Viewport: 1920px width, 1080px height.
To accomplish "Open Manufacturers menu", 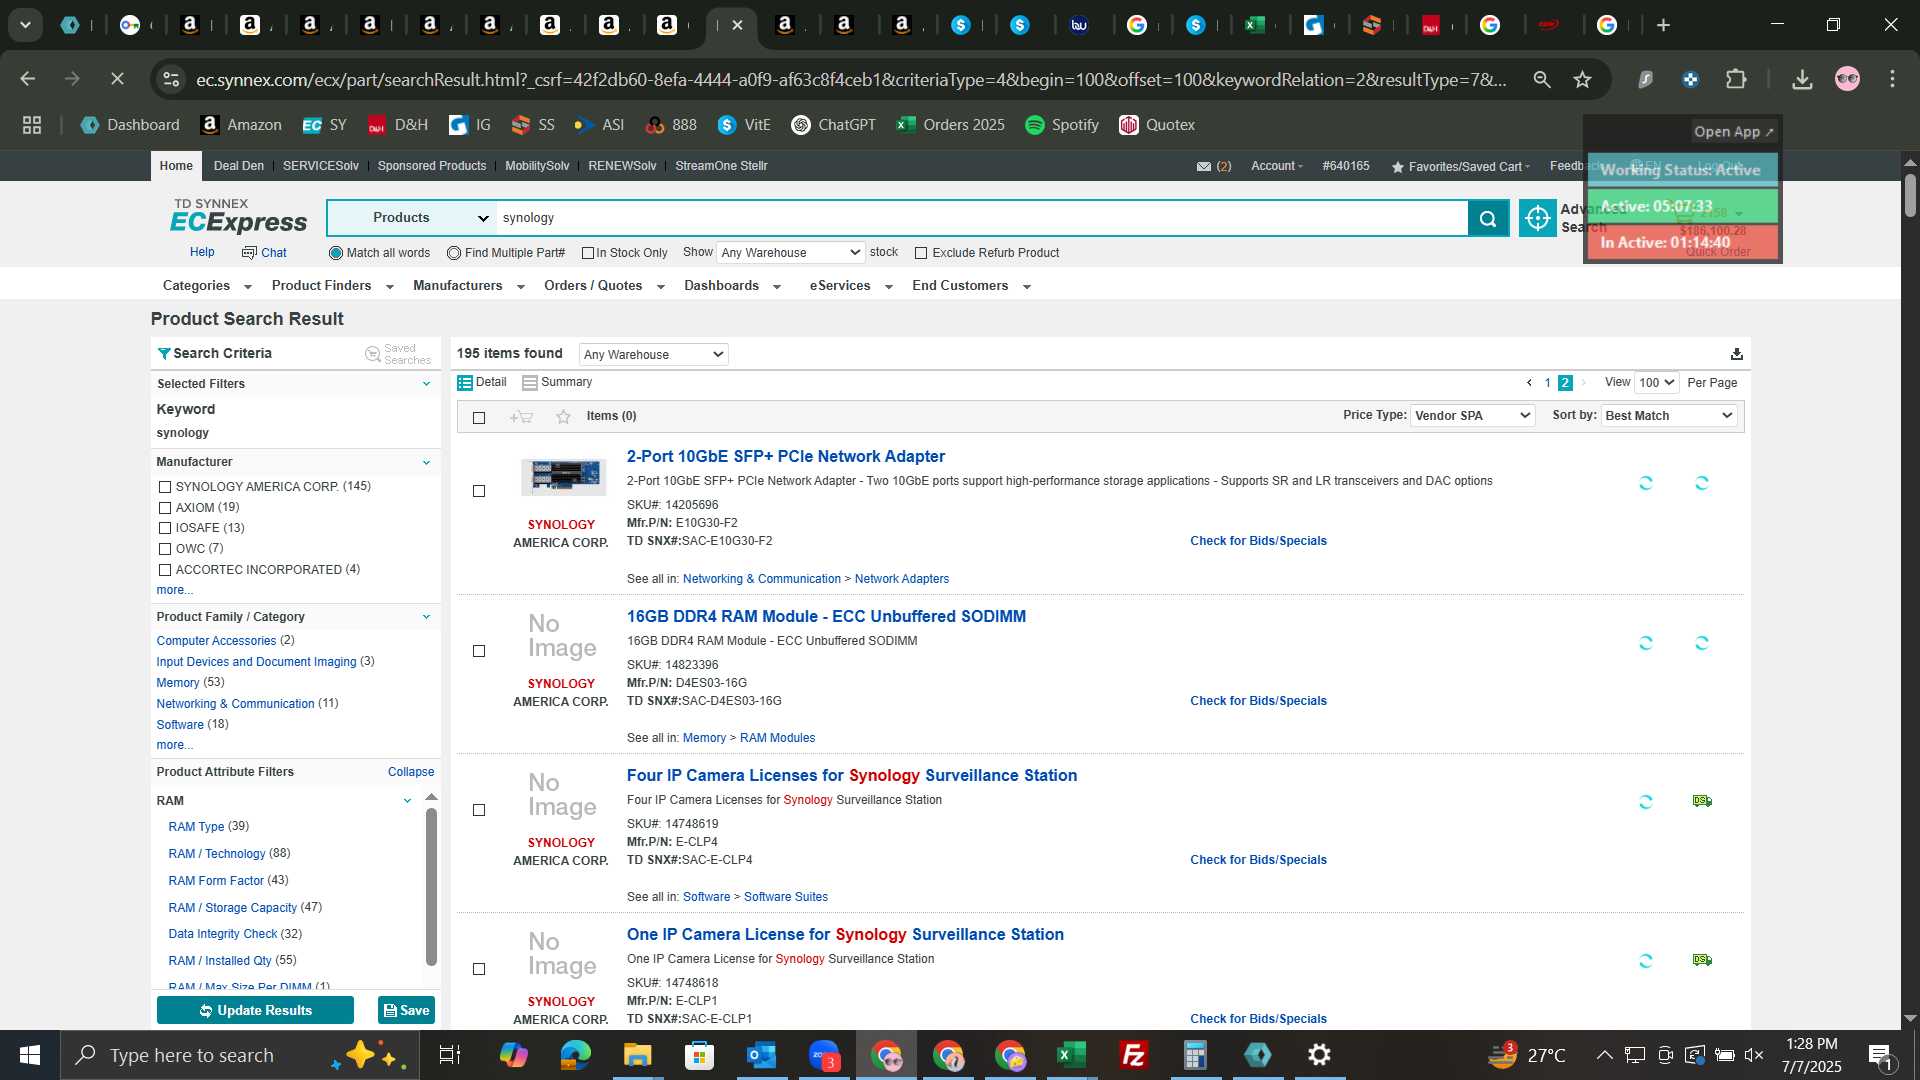I will [469, 286].
